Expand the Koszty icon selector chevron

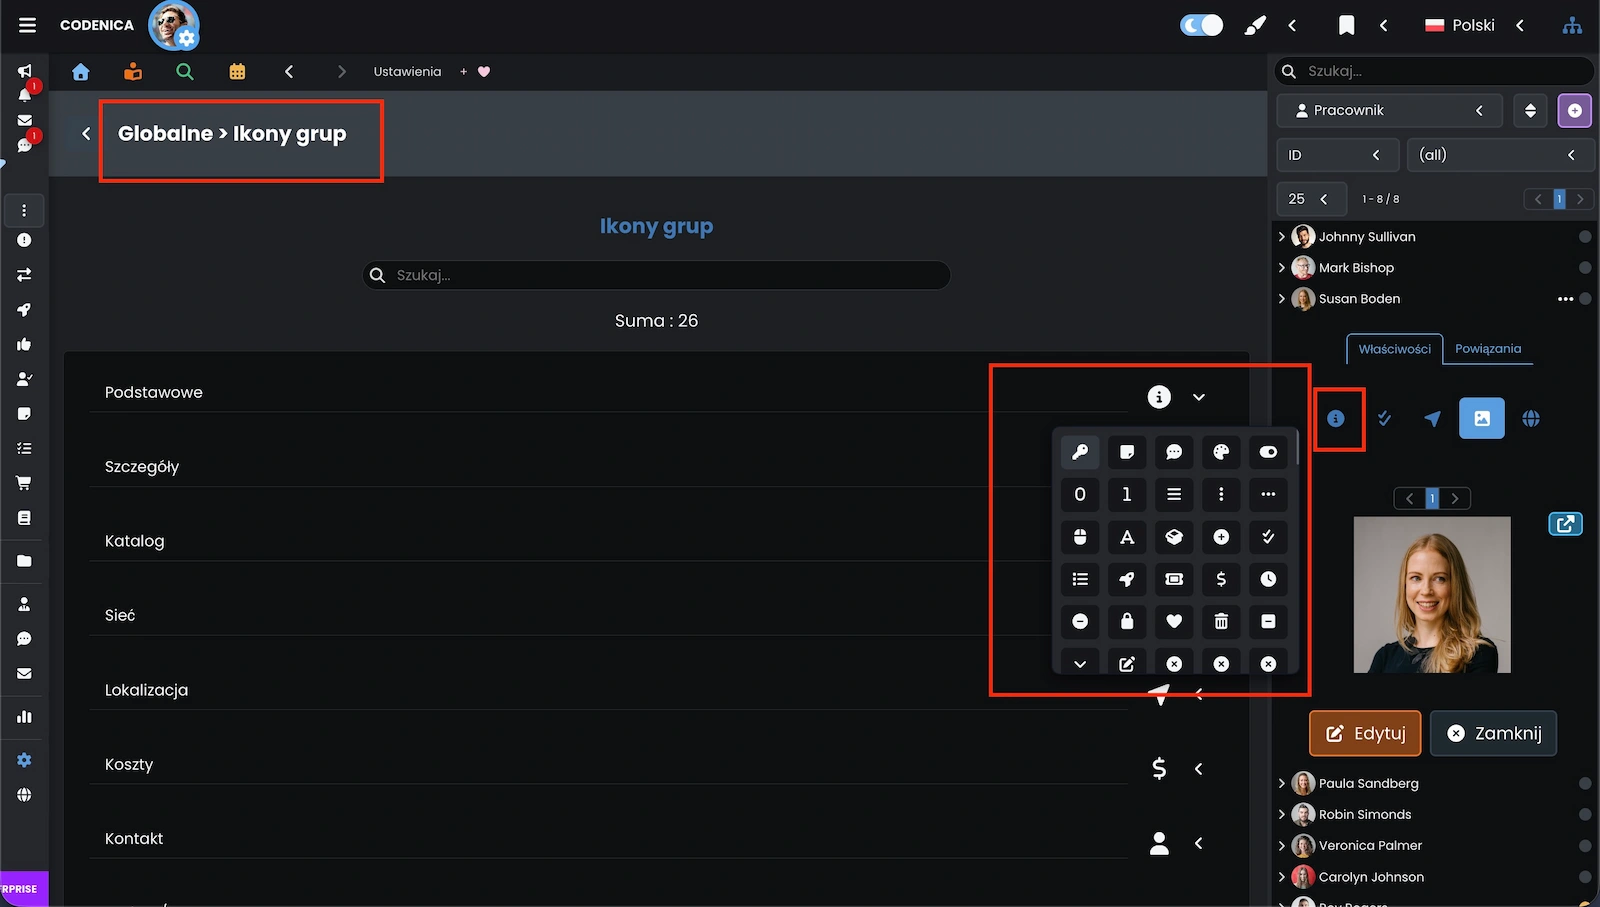1198,769
